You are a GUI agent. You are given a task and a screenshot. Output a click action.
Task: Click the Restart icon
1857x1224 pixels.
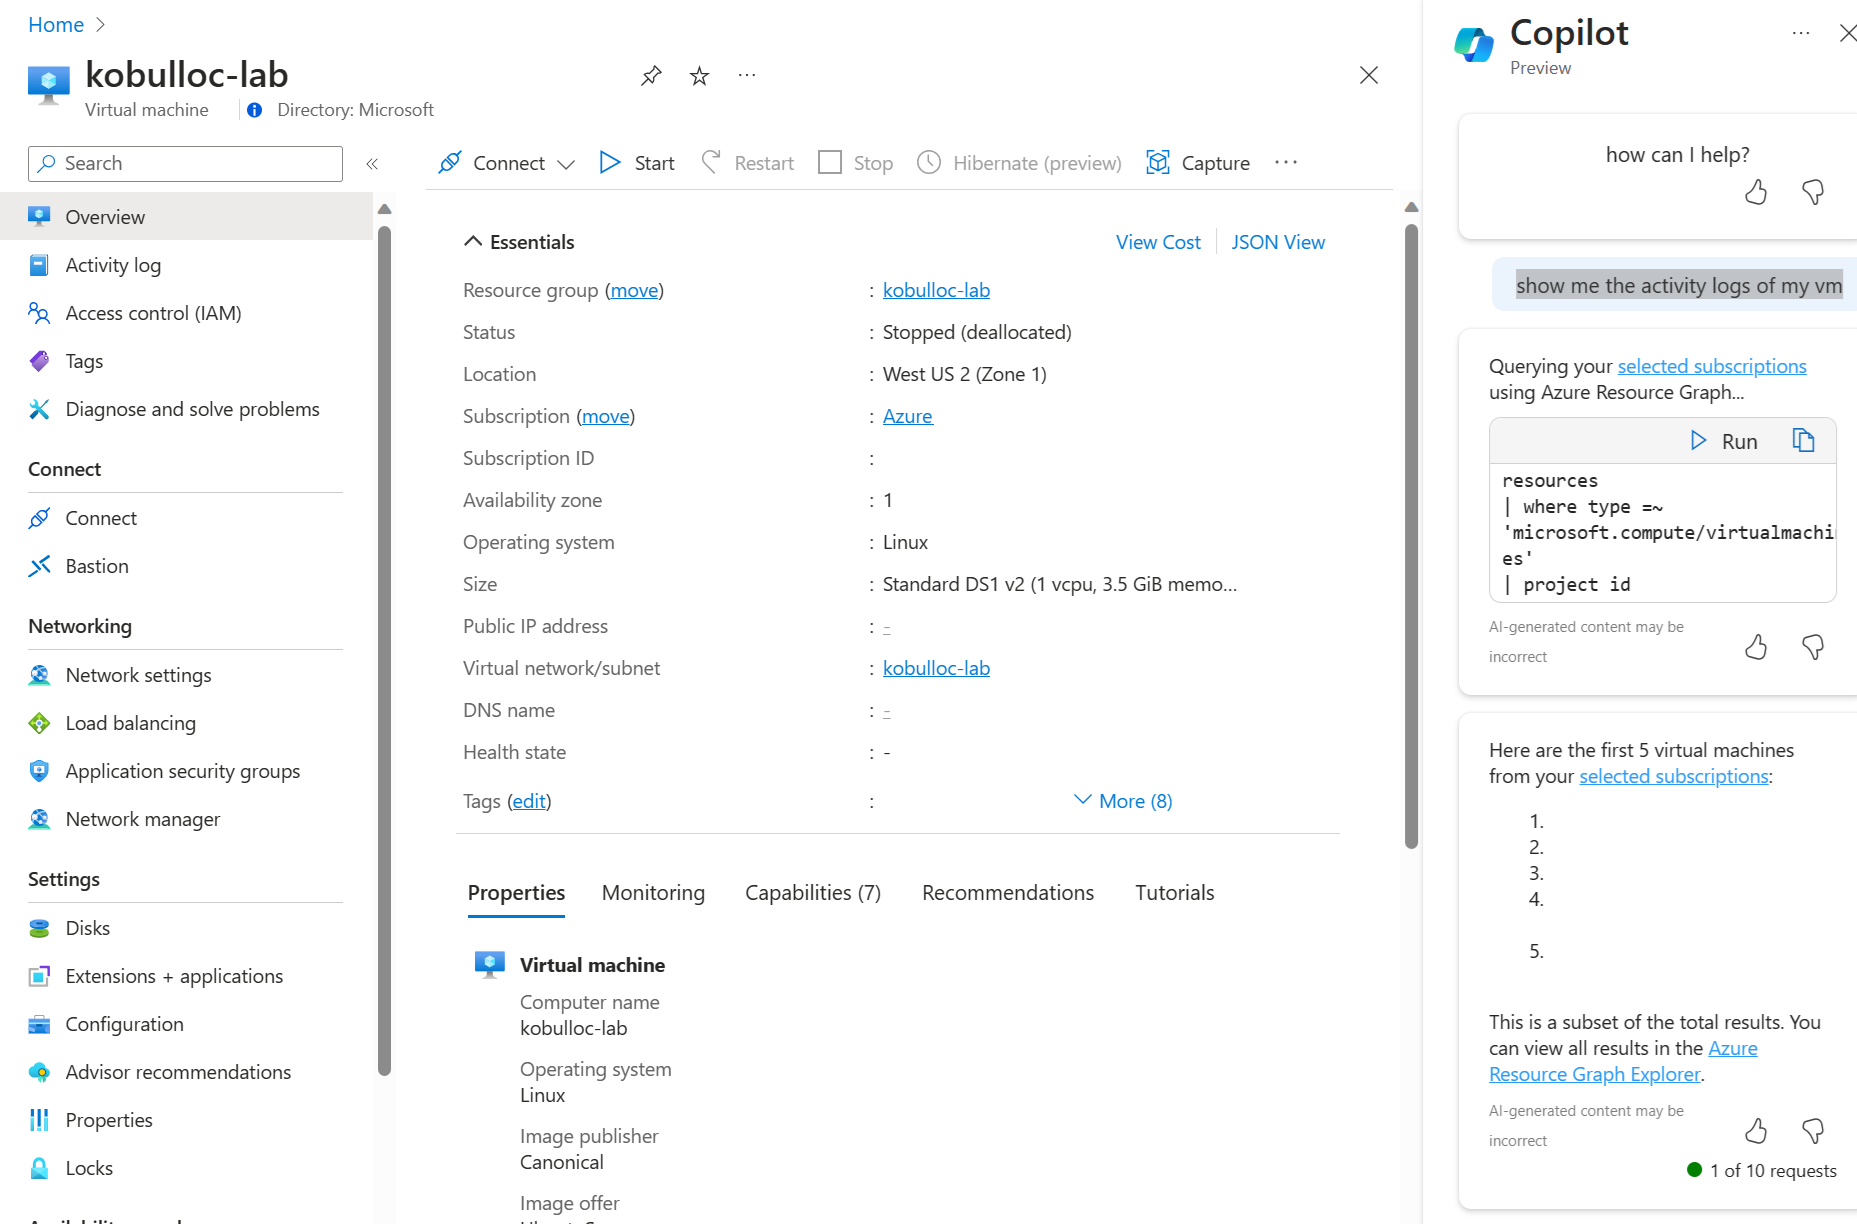(712, 162)
